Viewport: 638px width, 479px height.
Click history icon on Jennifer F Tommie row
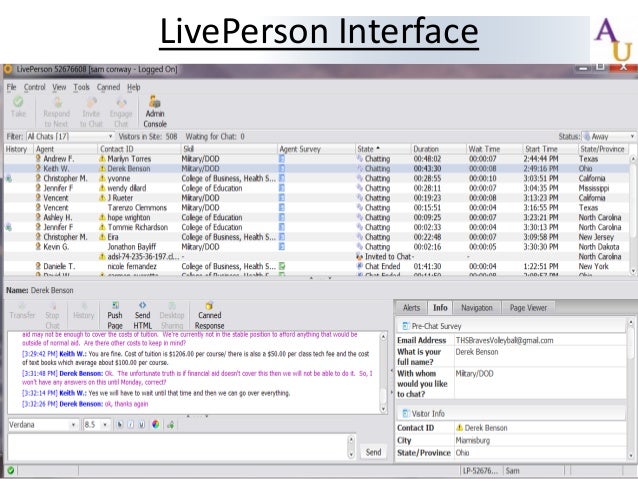9,227
